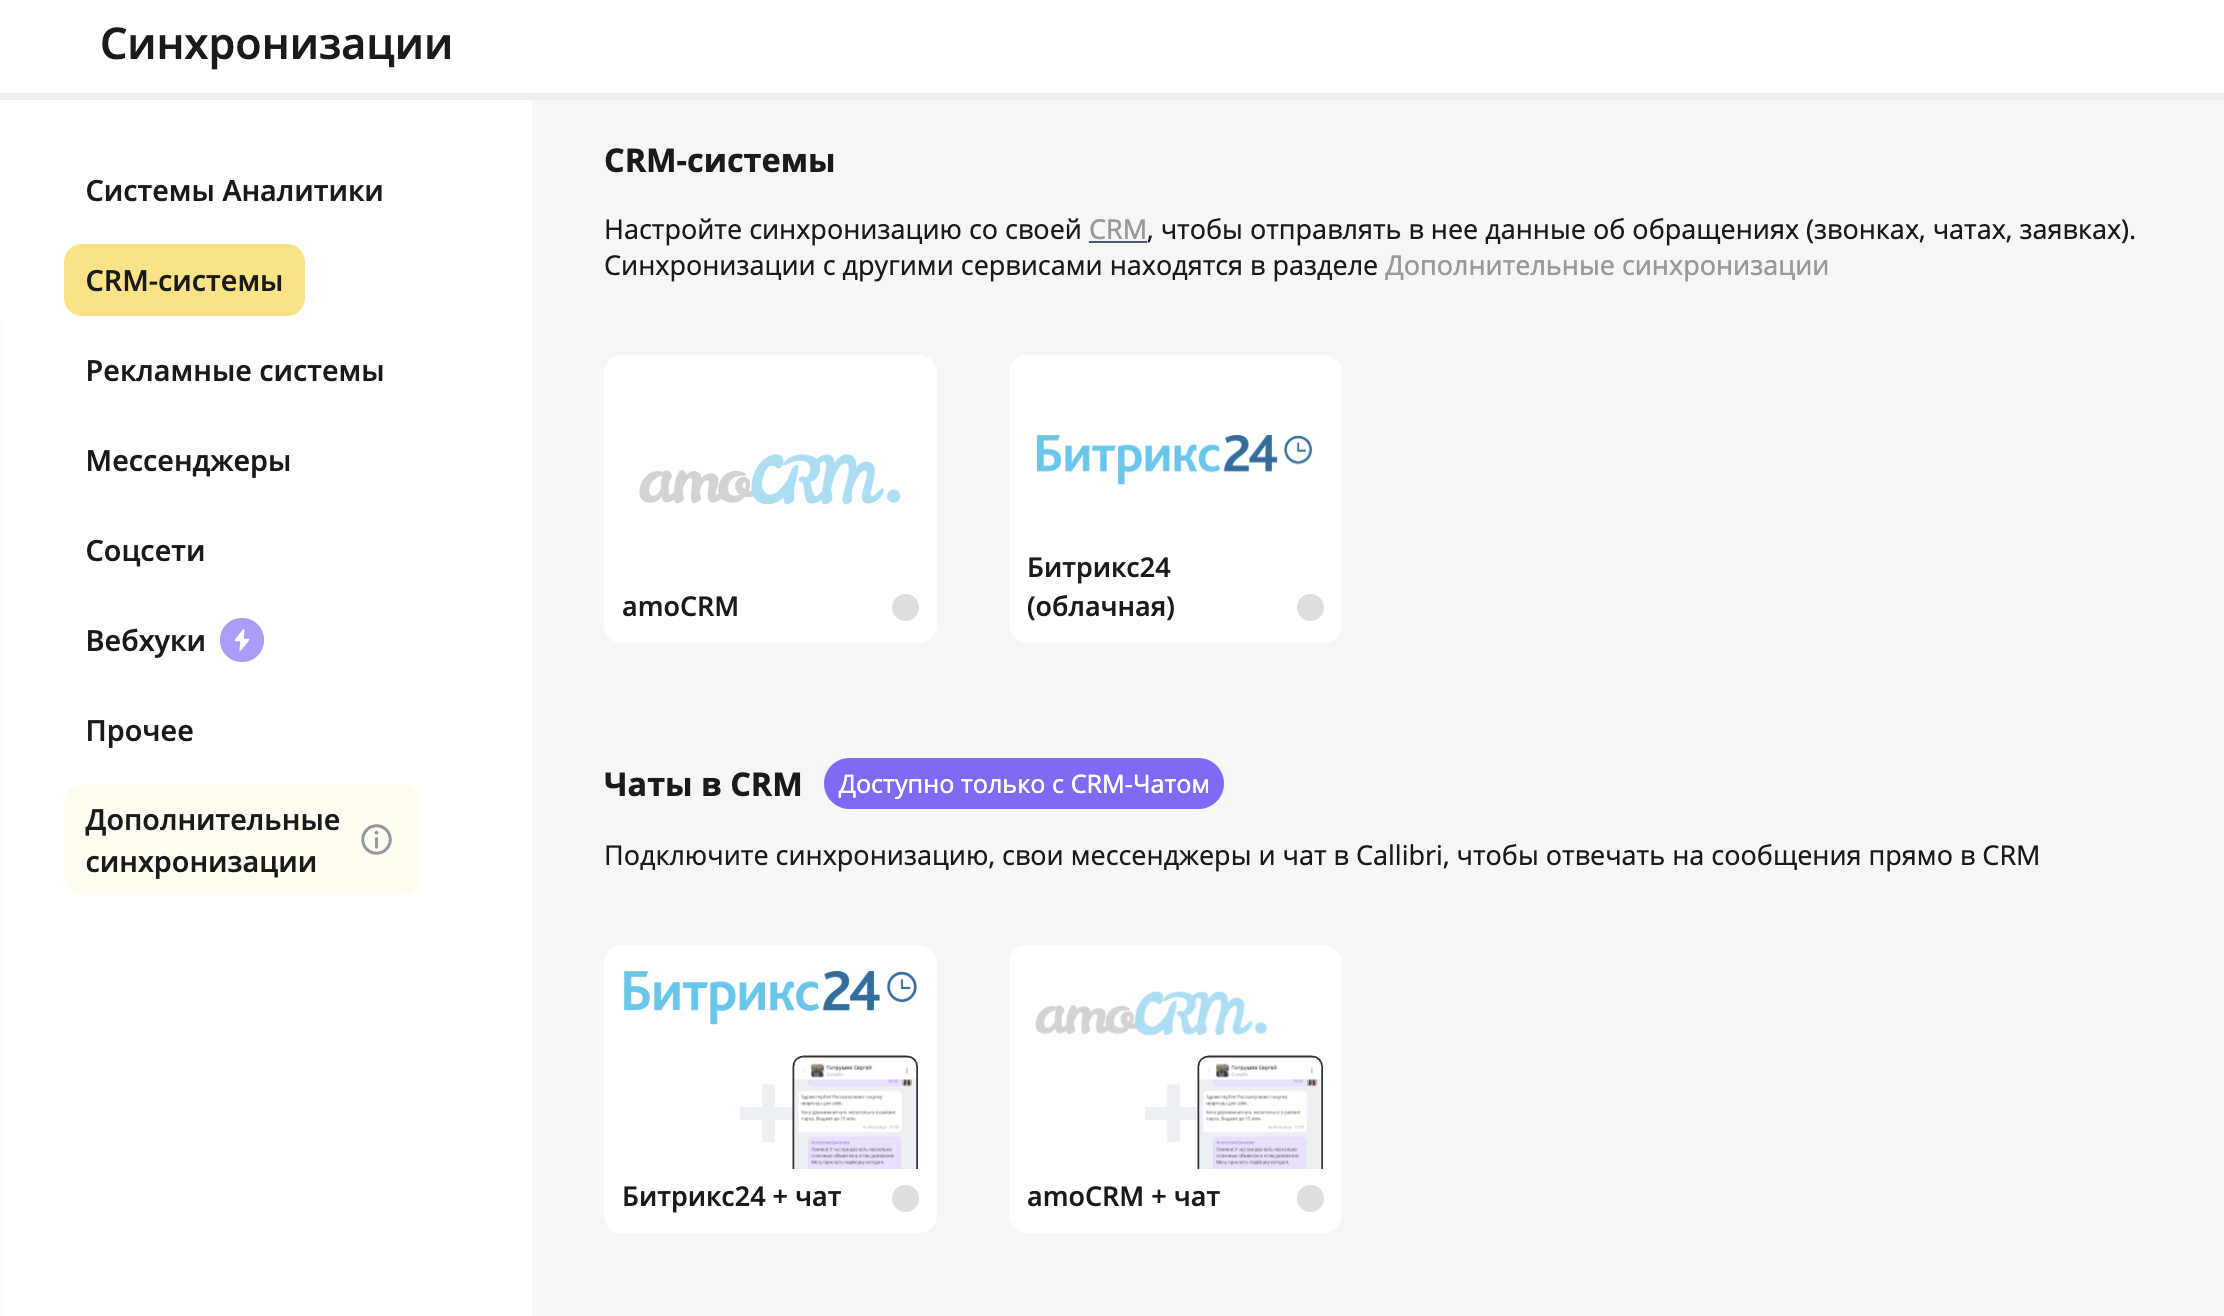The image size is (2224, 1316).
Task: Toggle the Битрикс24 (облачная) status indicator
Action: click(1310, 607)
